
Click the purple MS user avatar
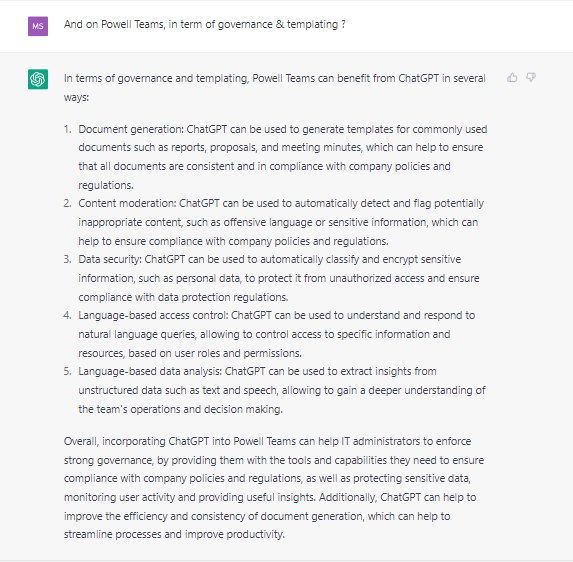[x=38, y=26]
